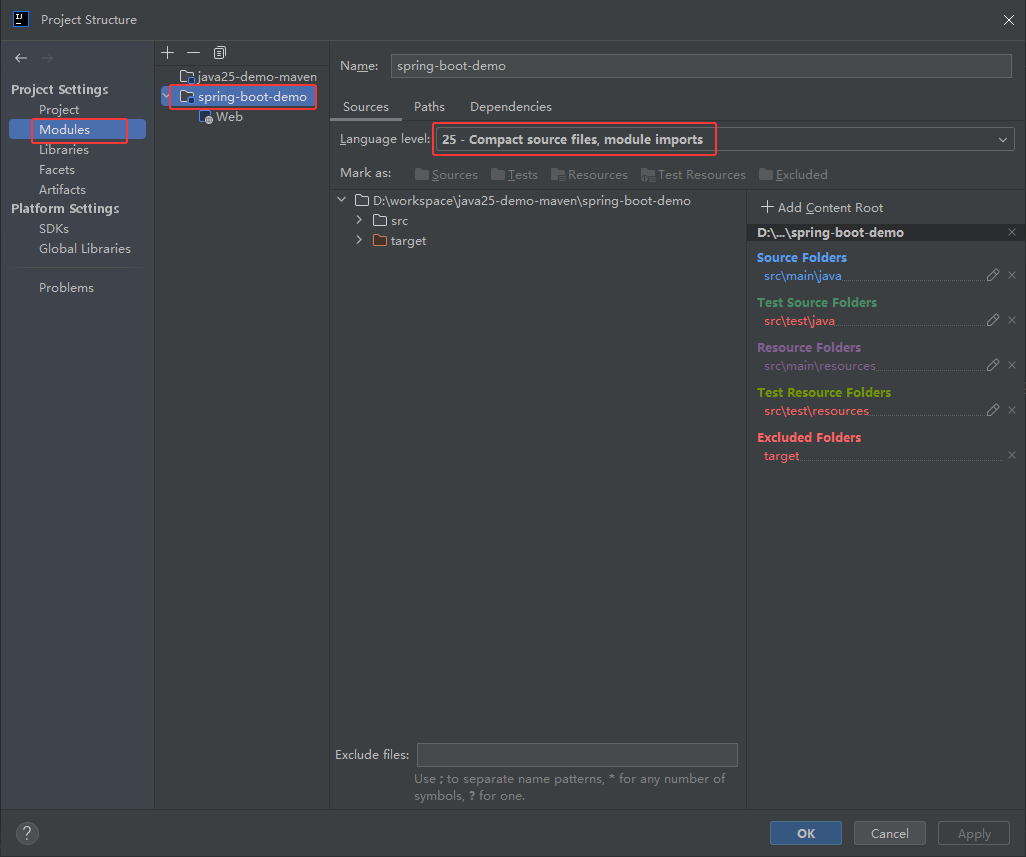Click the Help question mark icon

(26, 833)
